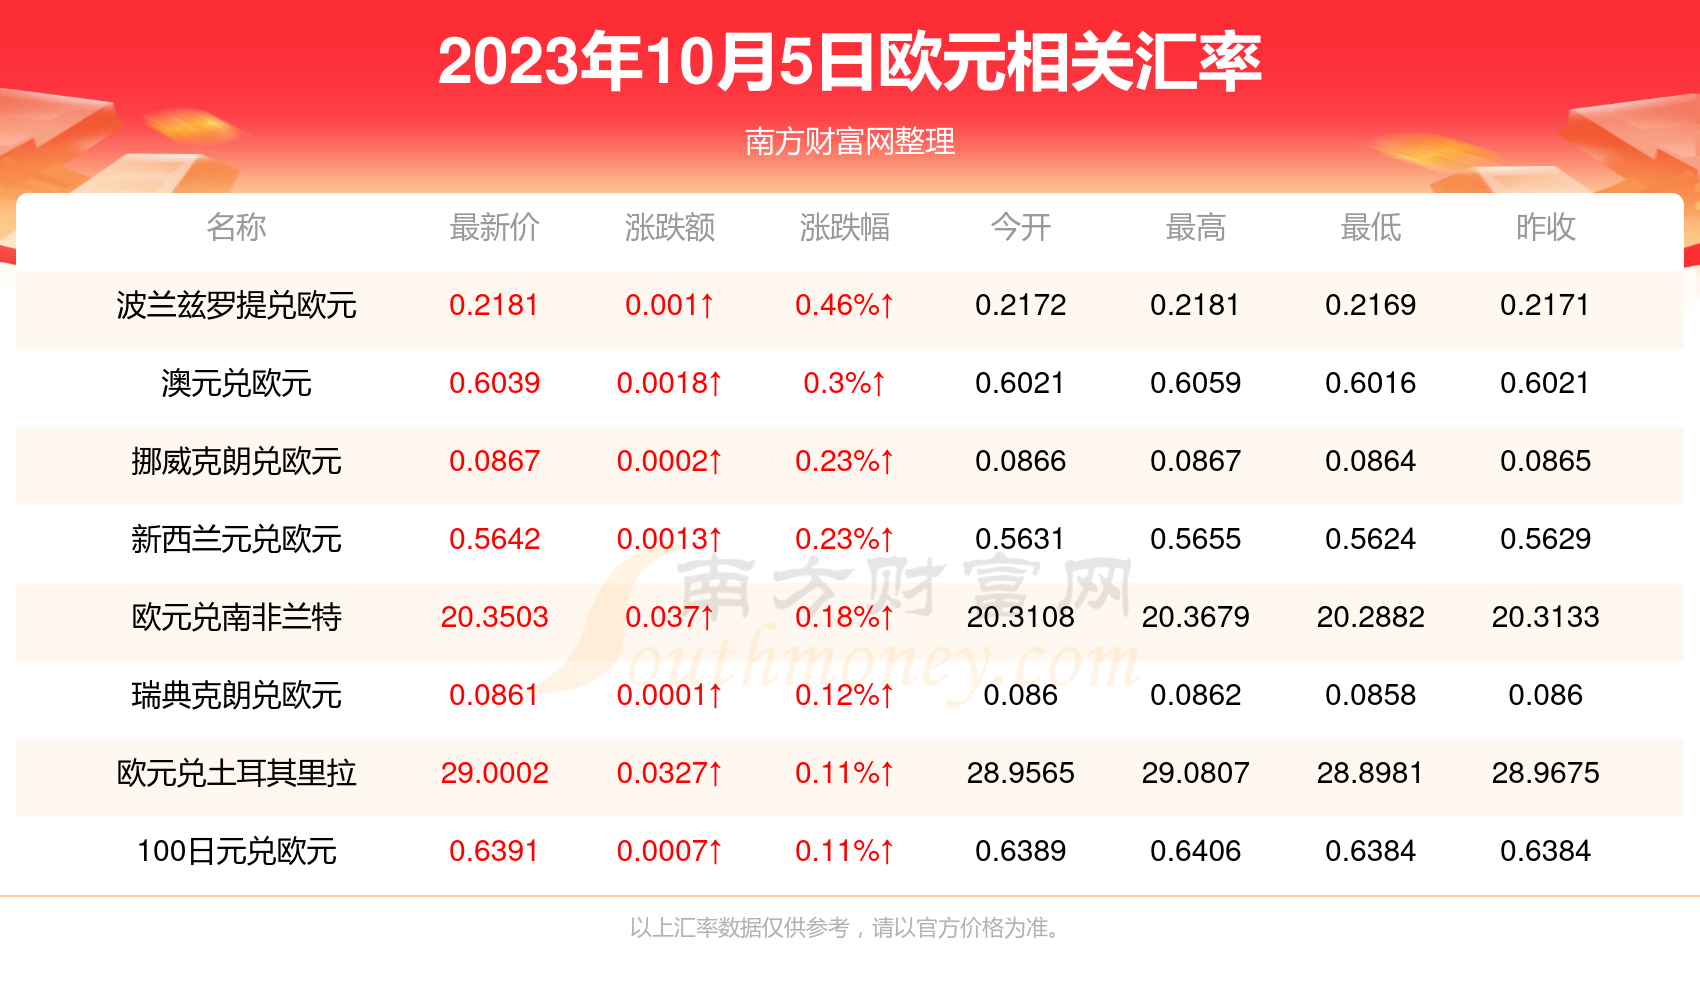This screenshot has height=1000, width=1700.
Task: Click the 29.0002 latest price value
Action: coord(494,773)
